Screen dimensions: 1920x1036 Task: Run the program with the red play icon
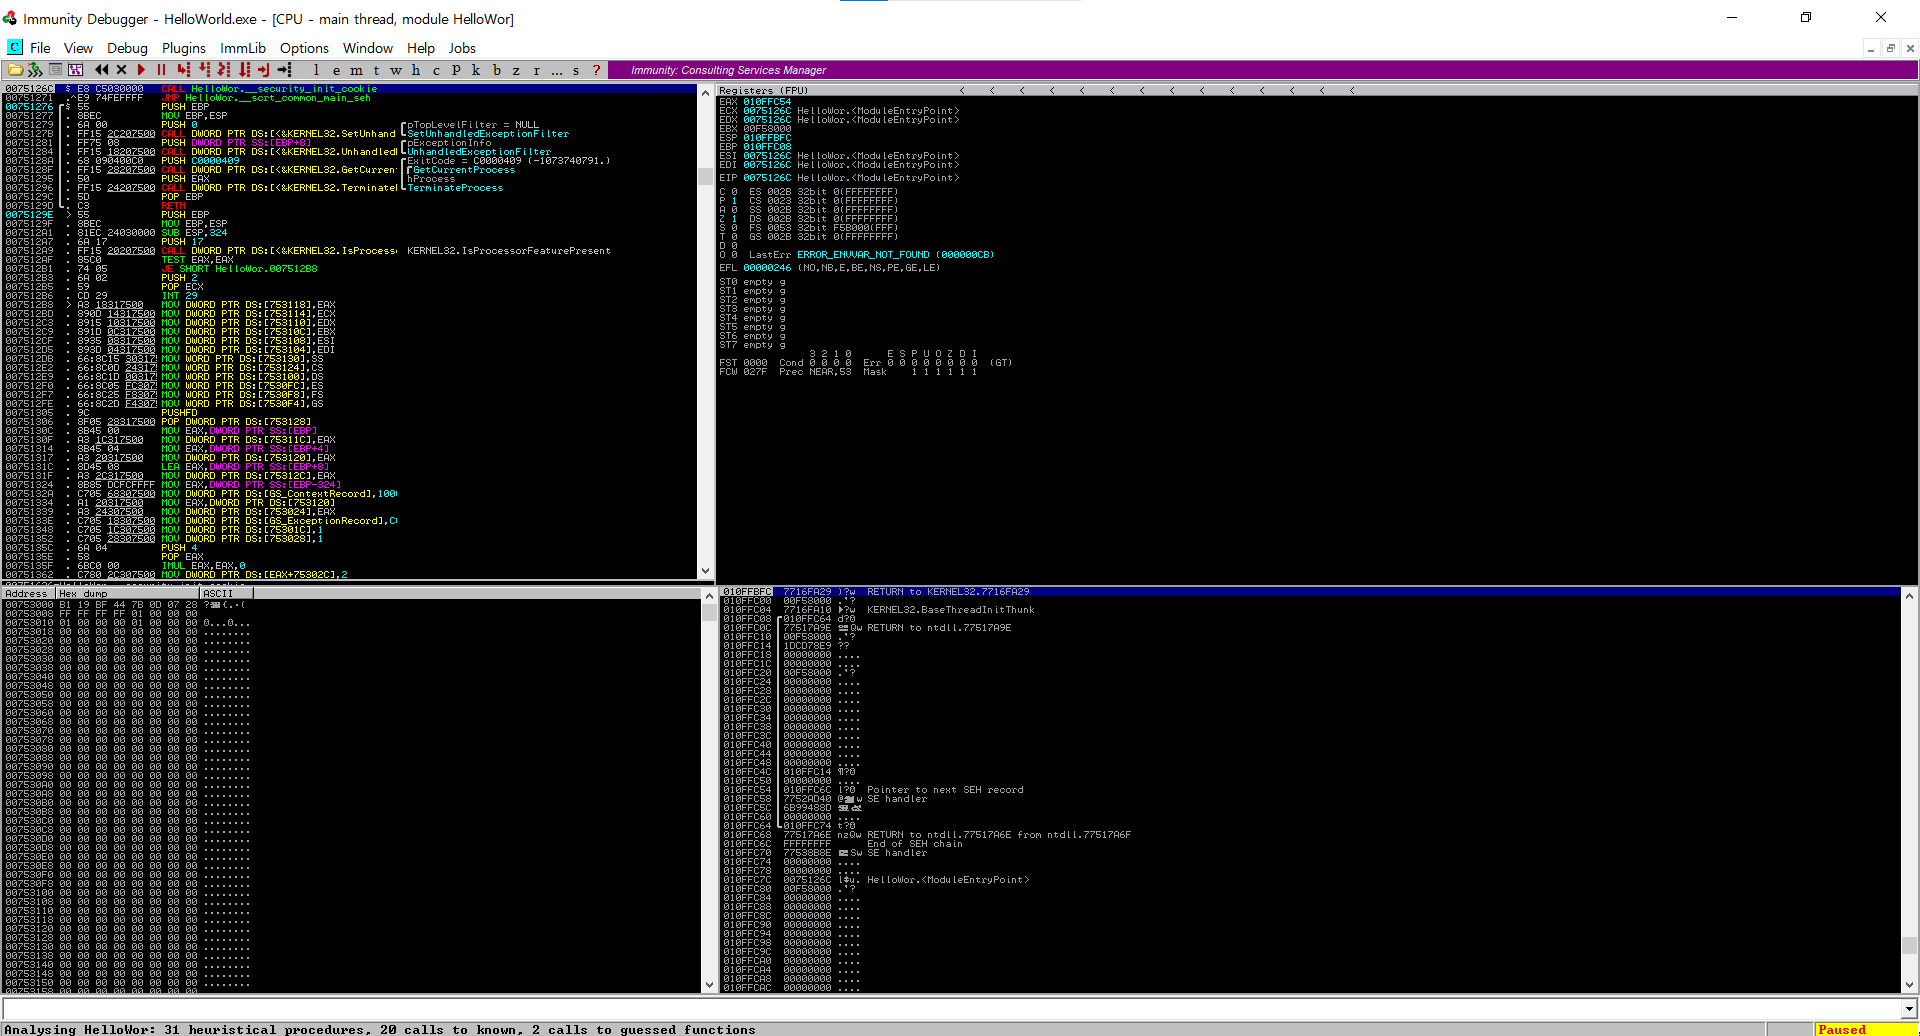(x=141, y=70)
